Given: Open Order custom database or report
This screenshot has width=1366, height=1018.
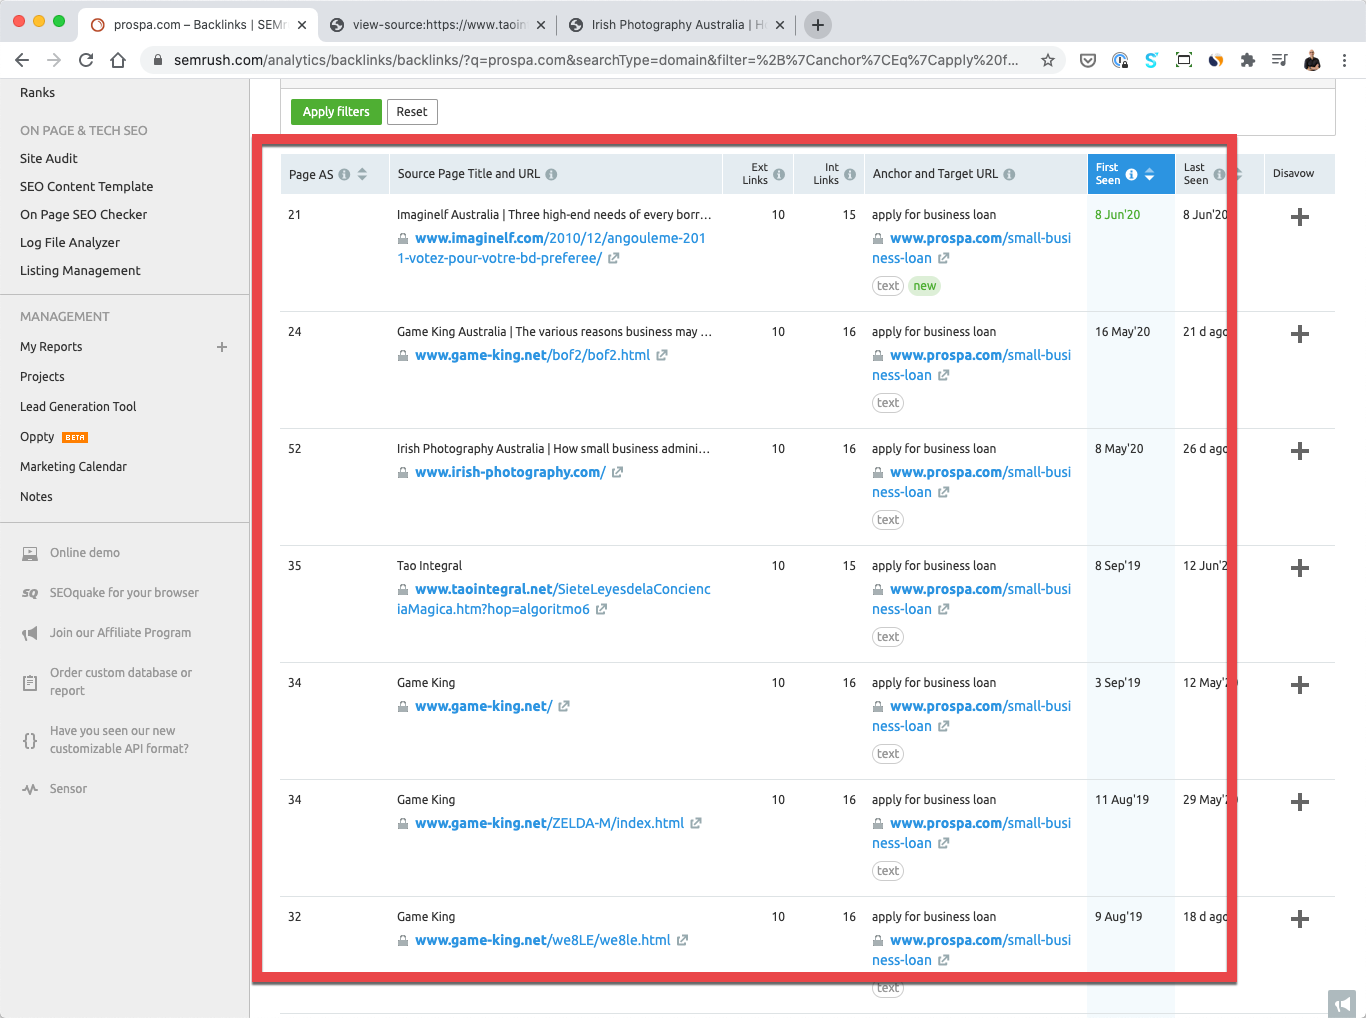Looking at the screenshot, I should [x=121, y=682].
